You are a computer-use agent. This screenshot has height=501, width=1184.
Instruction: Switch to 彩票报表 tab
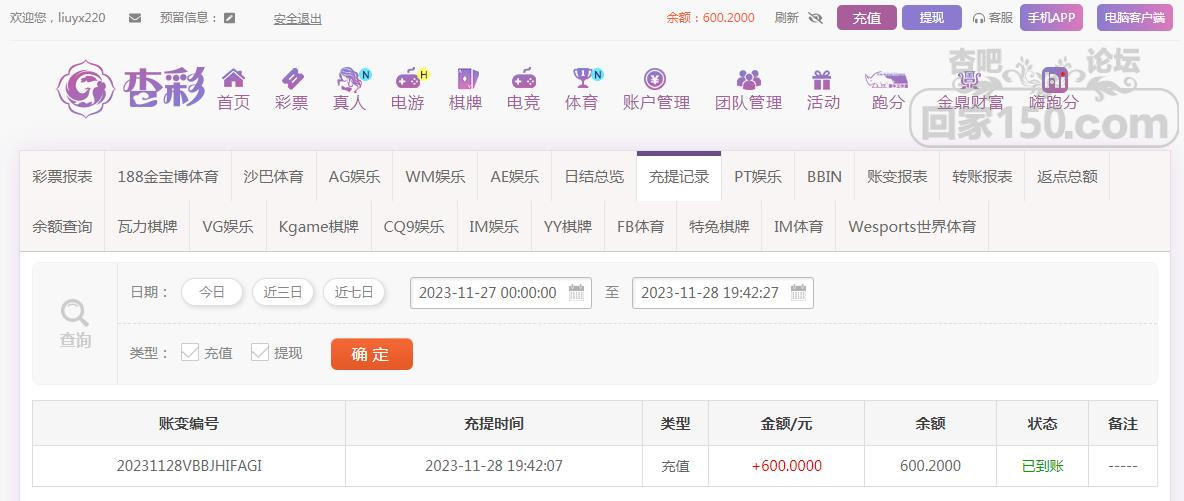point(63,177)
